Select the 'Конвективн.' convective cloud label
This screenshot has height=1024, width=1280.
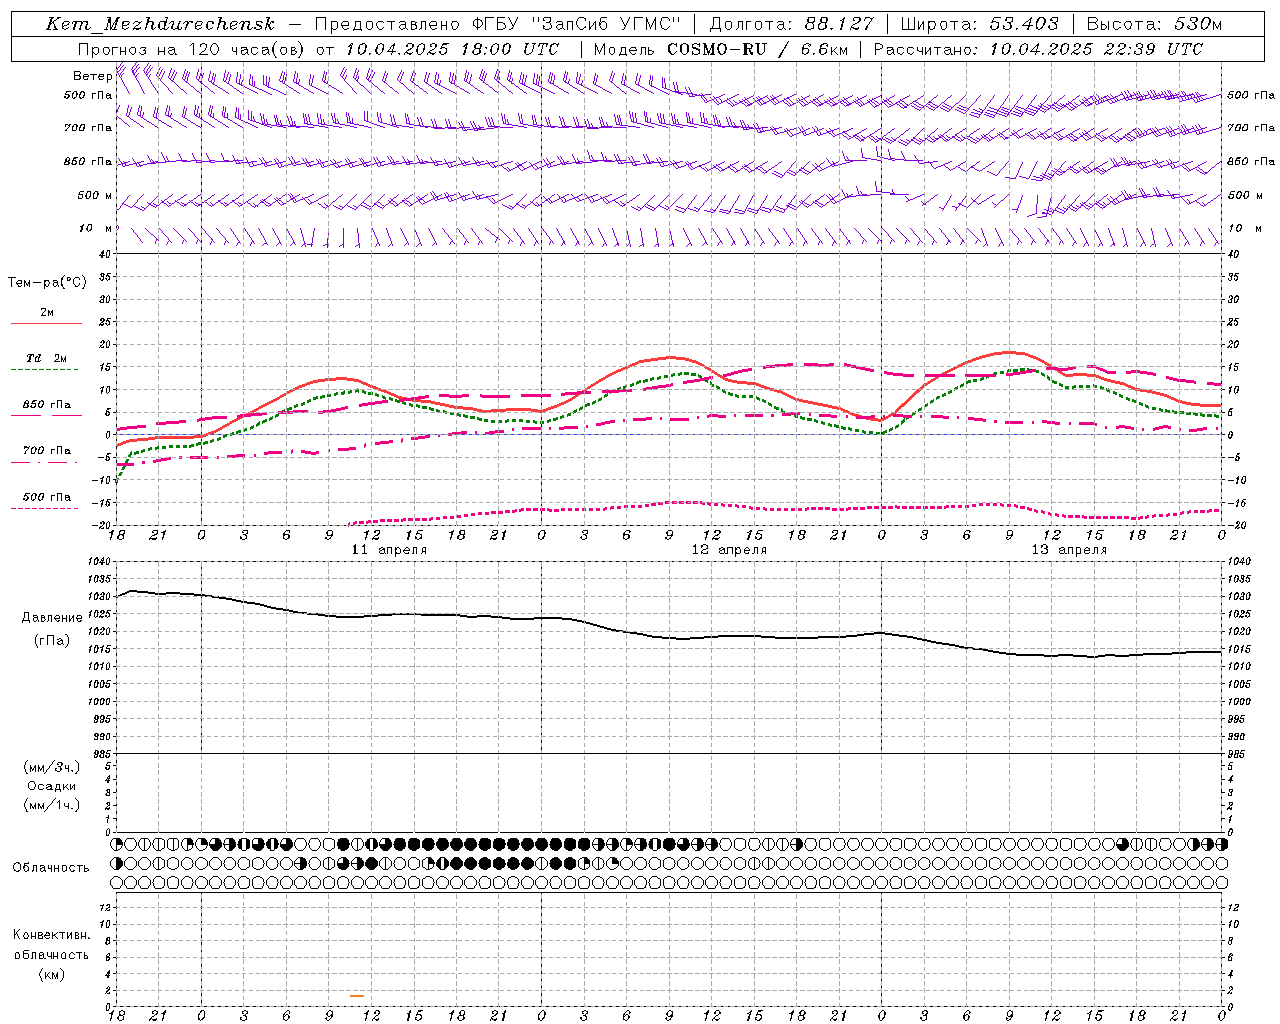click(x=51, y=935)
